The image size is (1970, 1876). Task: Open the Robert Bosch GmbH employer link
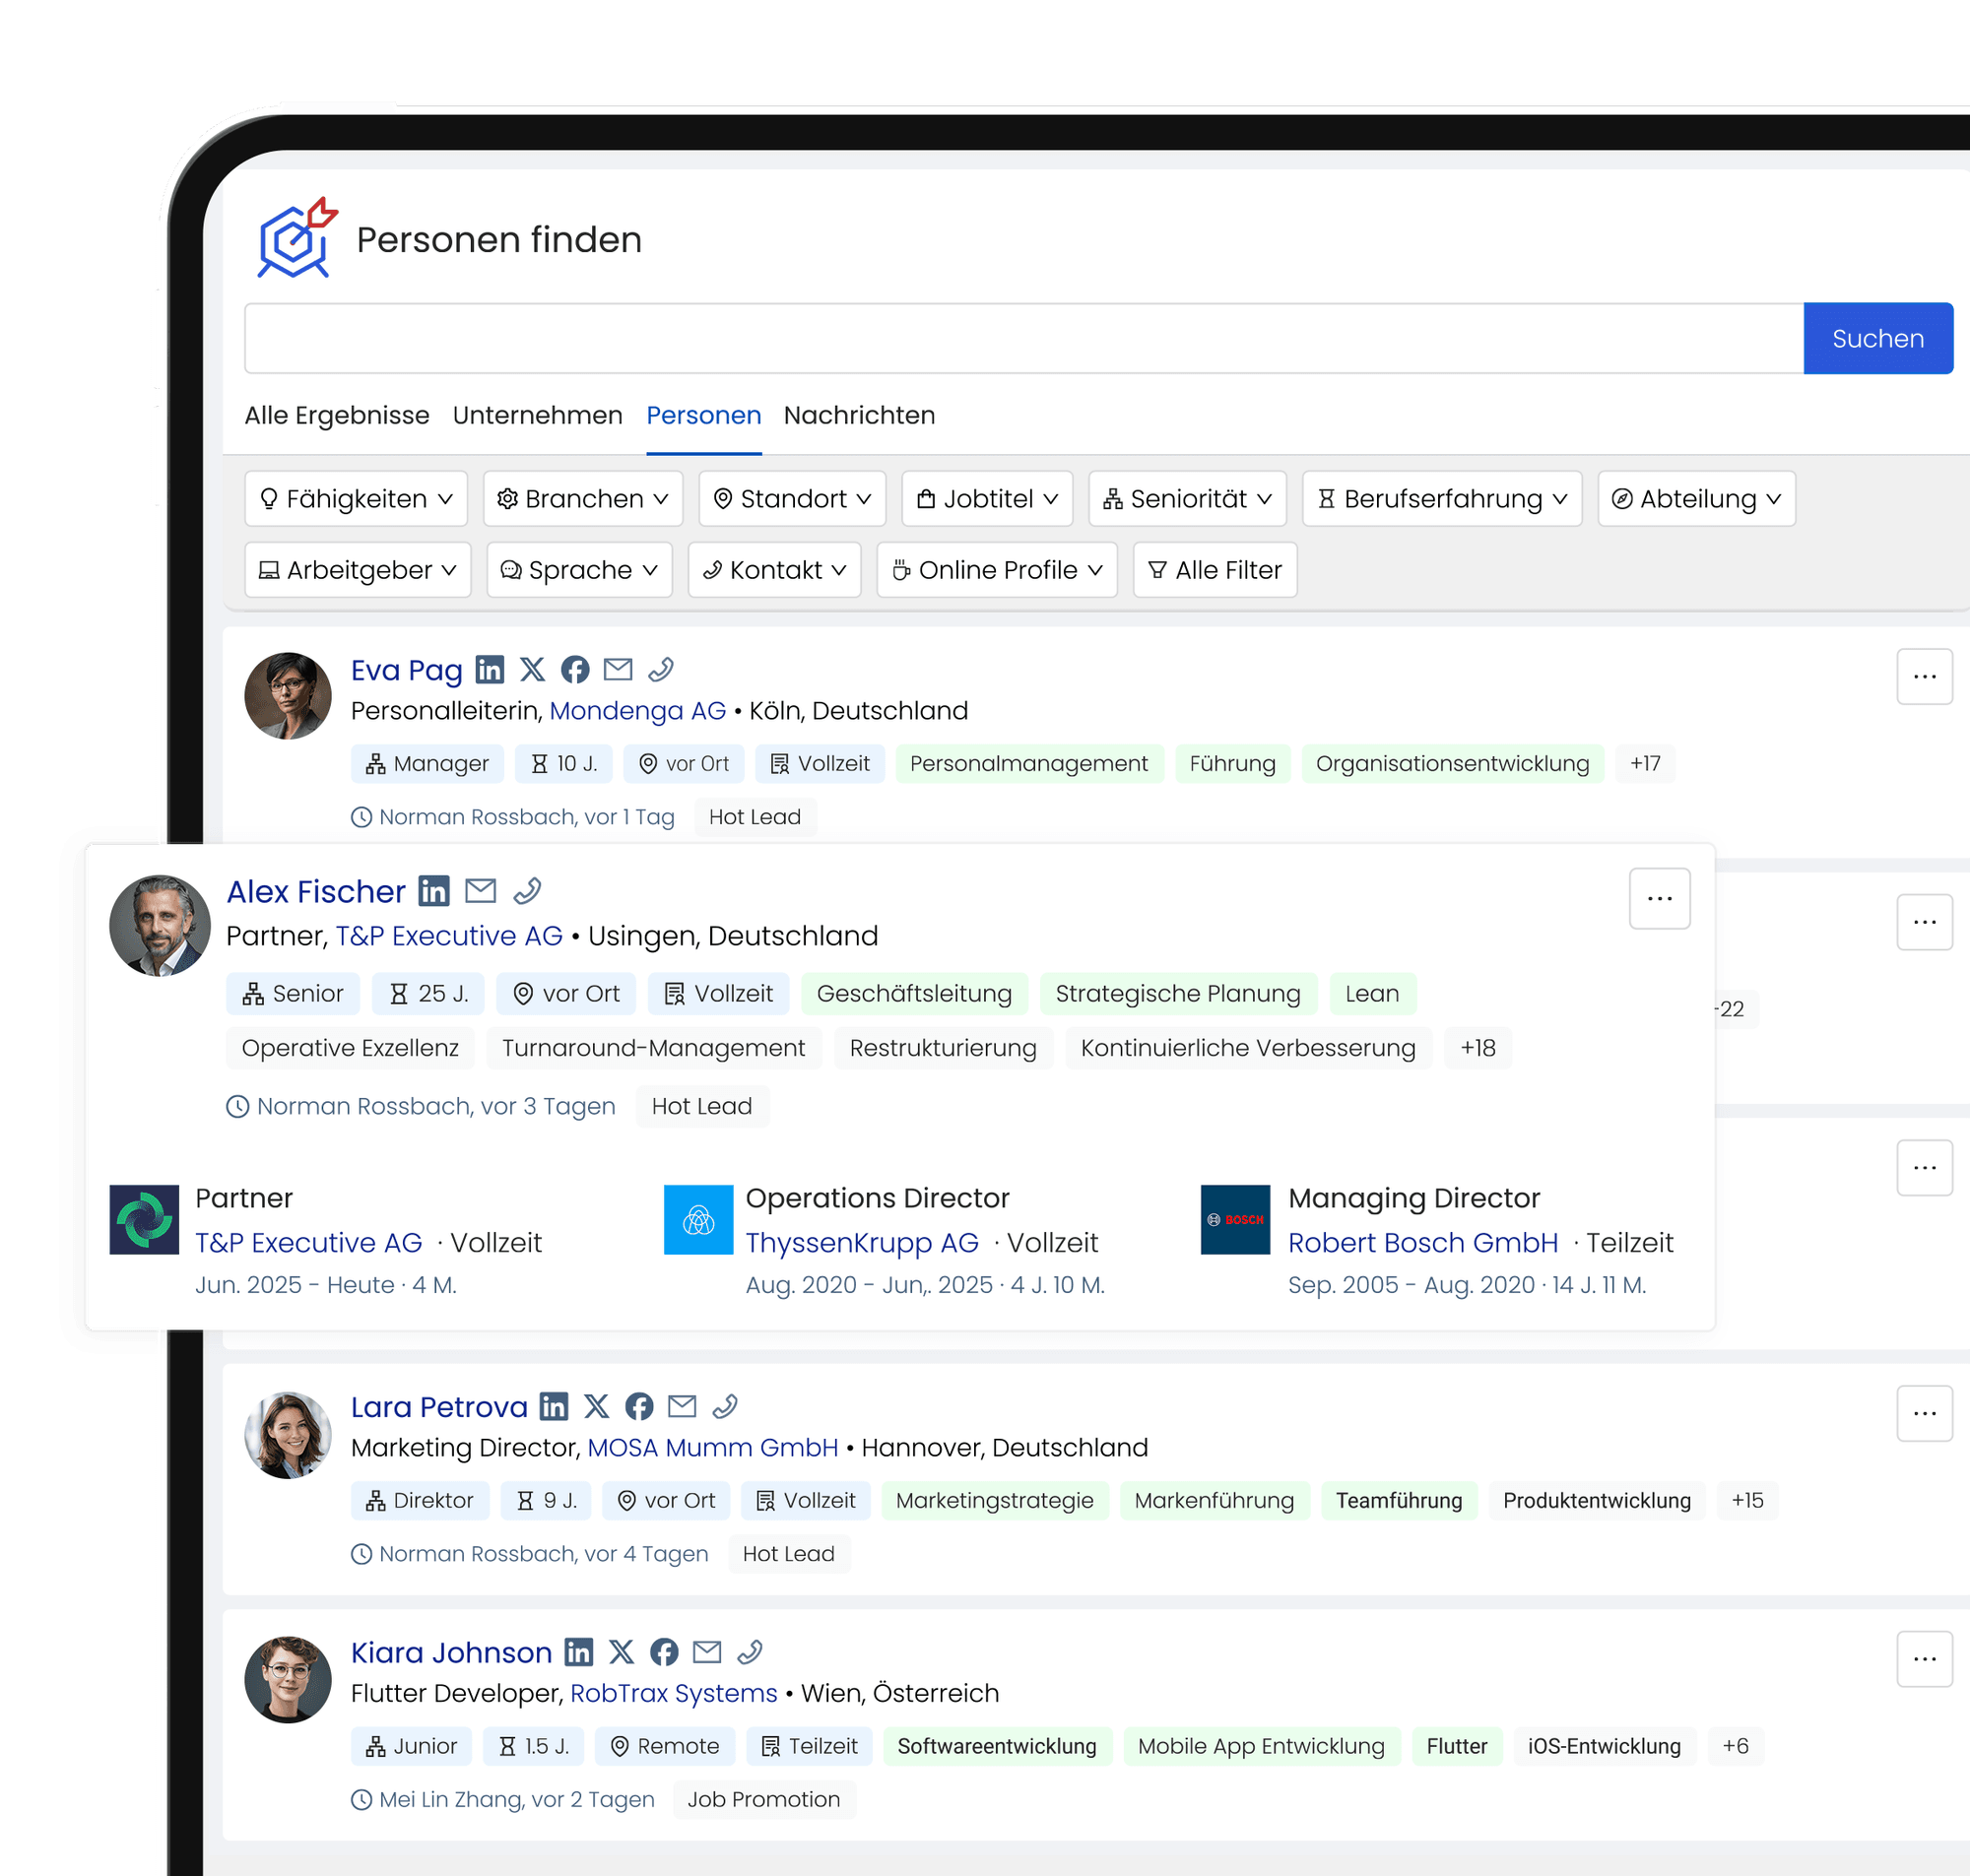(1422, 1242)
